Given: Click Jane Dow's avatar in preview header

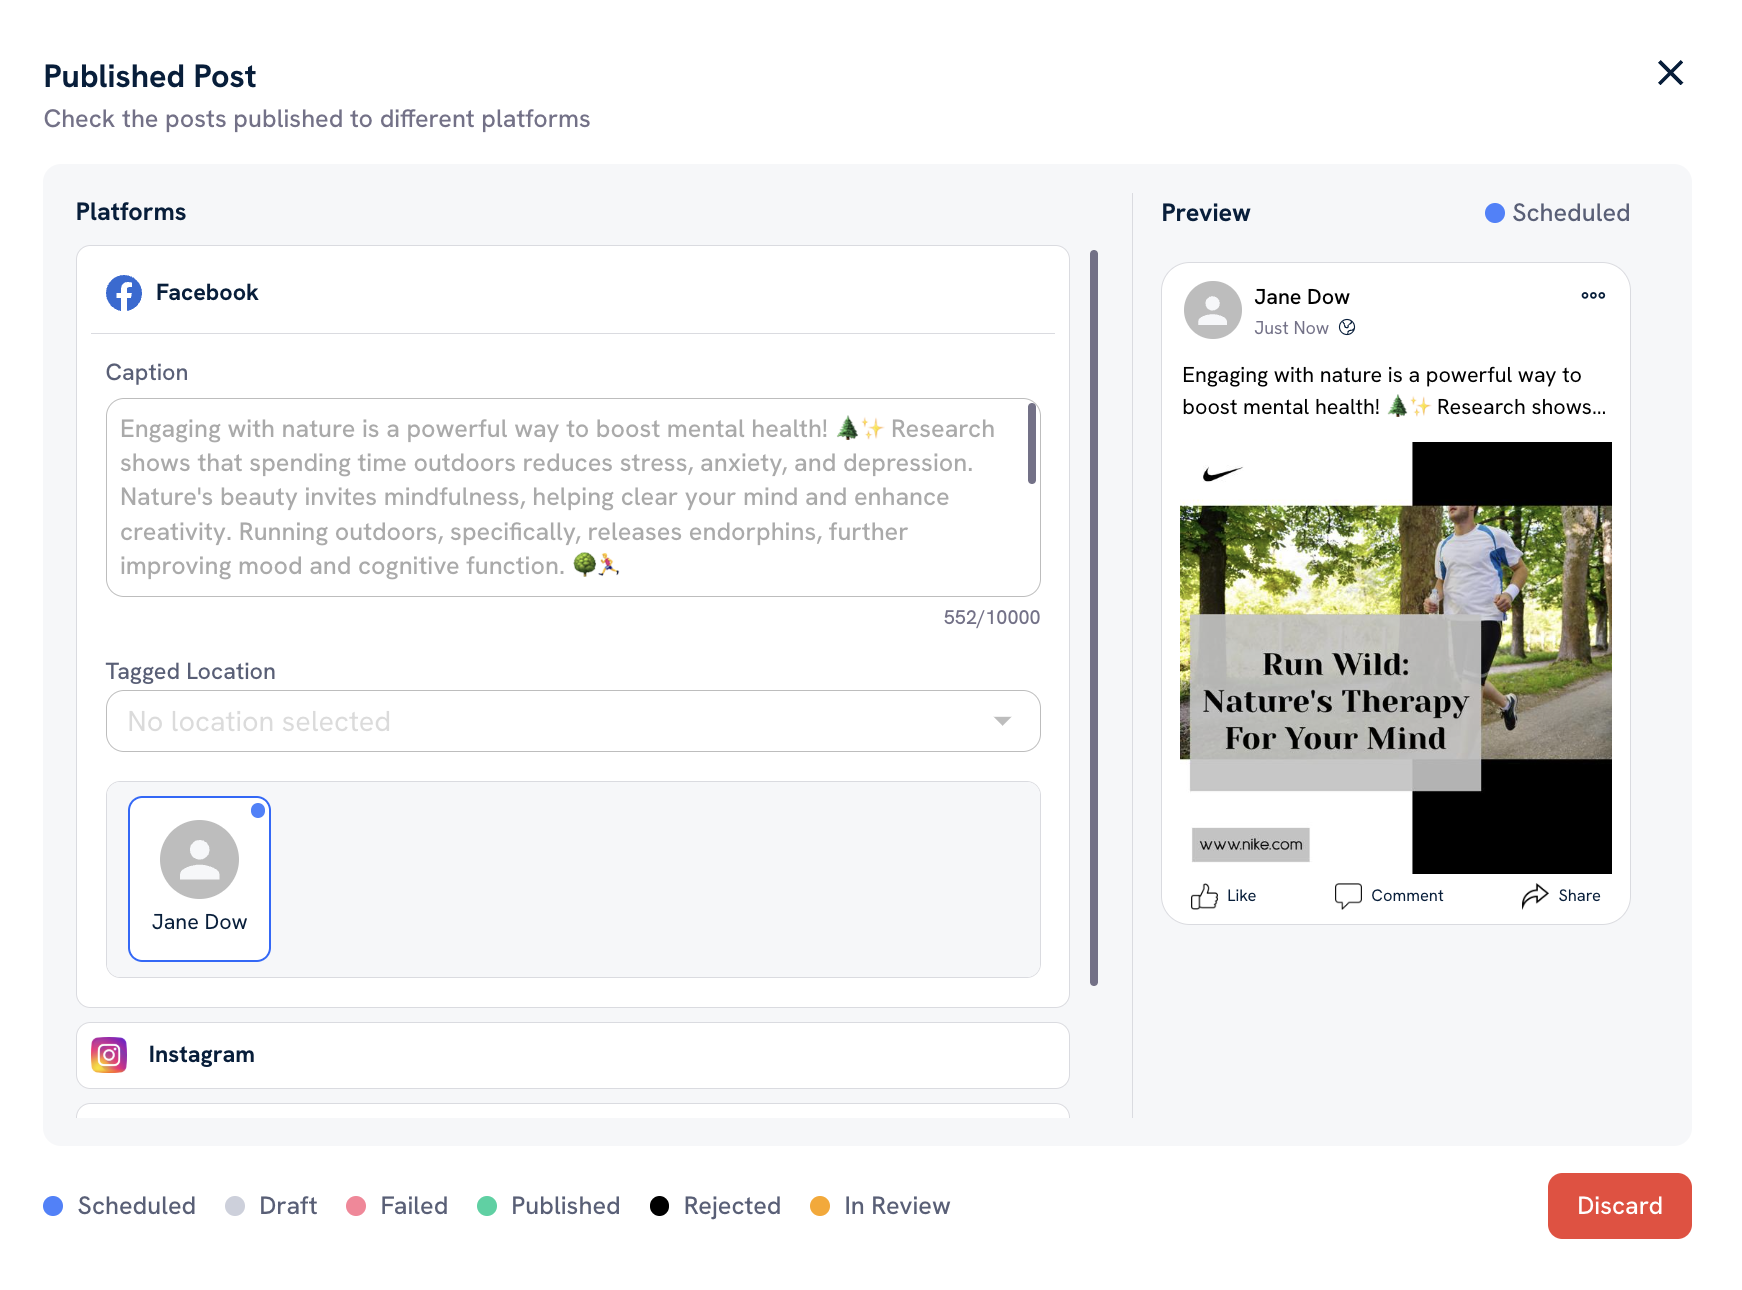Looking at the screenshot, I should tap(1212, 310).
